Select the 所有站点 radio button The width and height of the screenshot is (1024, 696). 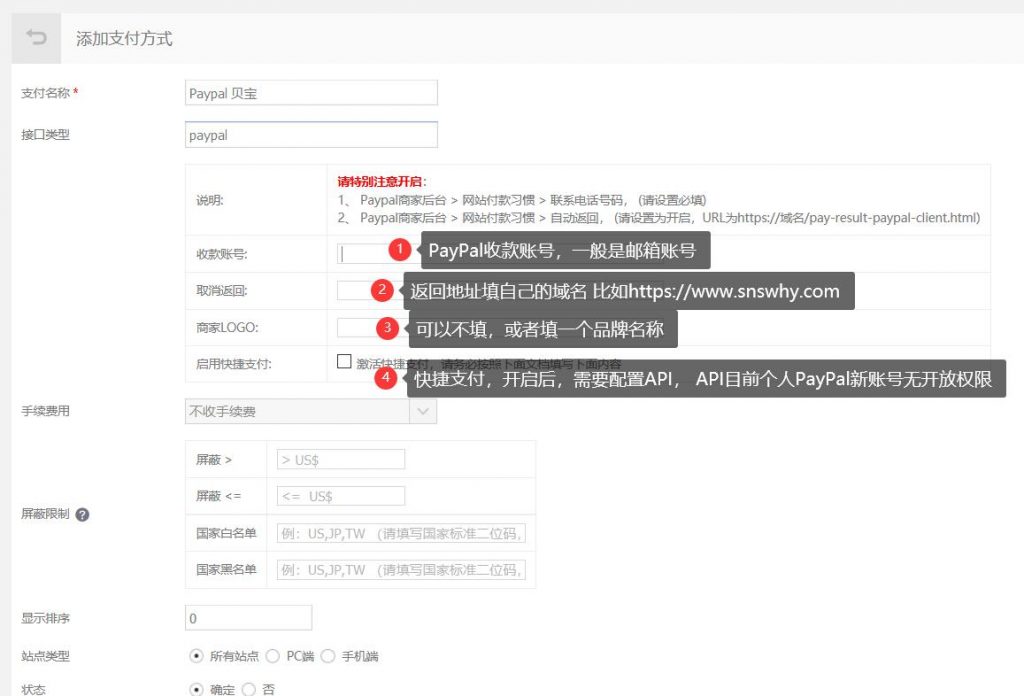point(196,656)
